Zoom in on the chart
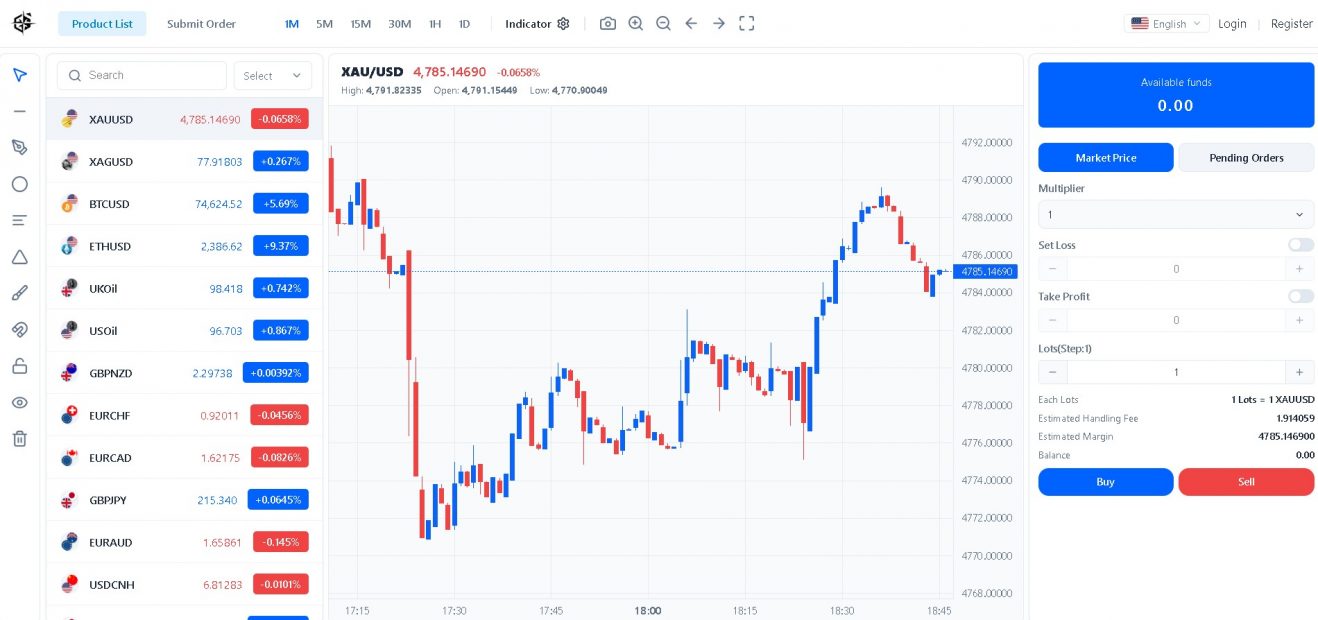 [636, 23]
